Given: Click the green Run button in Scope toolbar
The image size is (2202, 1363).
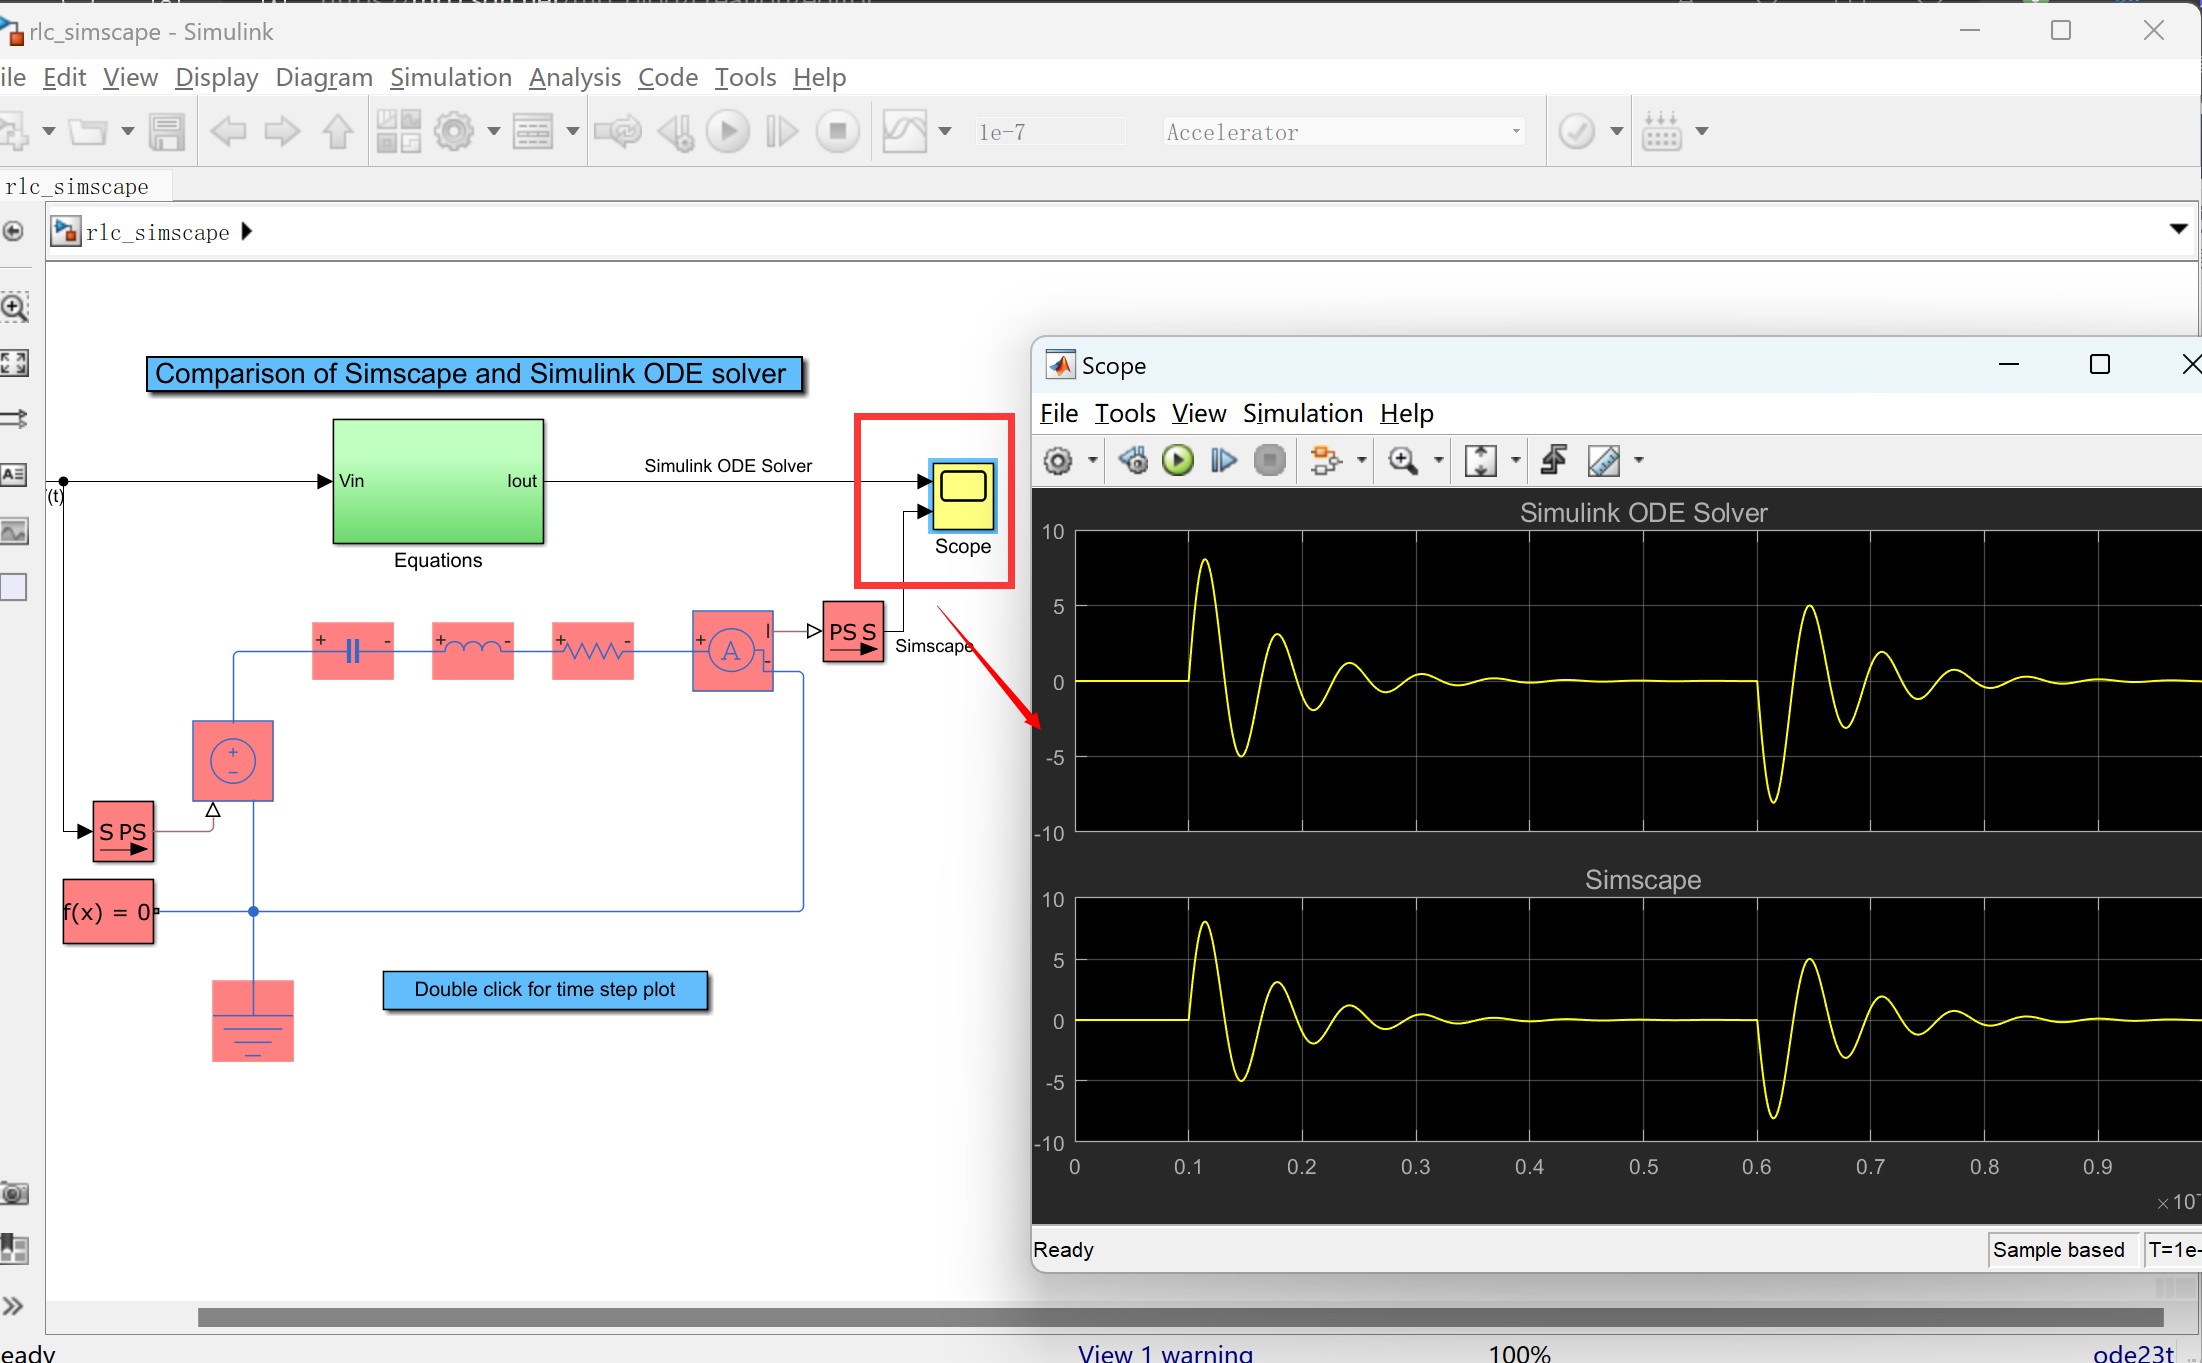Looking at the screenshot, I should tap(1177, 461).
